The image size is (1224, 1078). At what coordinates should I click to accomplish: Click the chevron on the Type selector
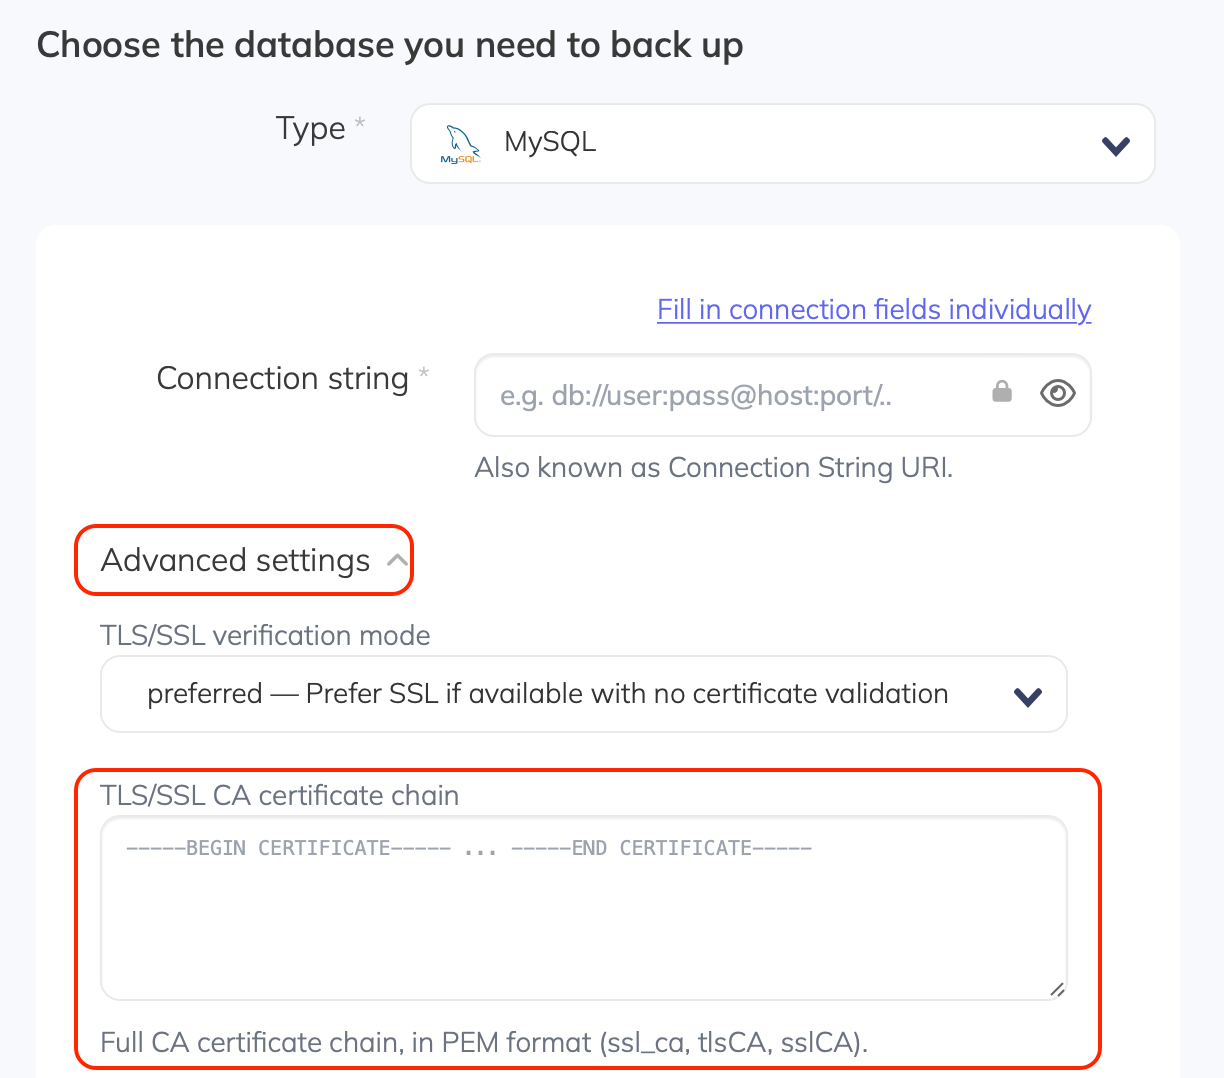pos(1114,144)
